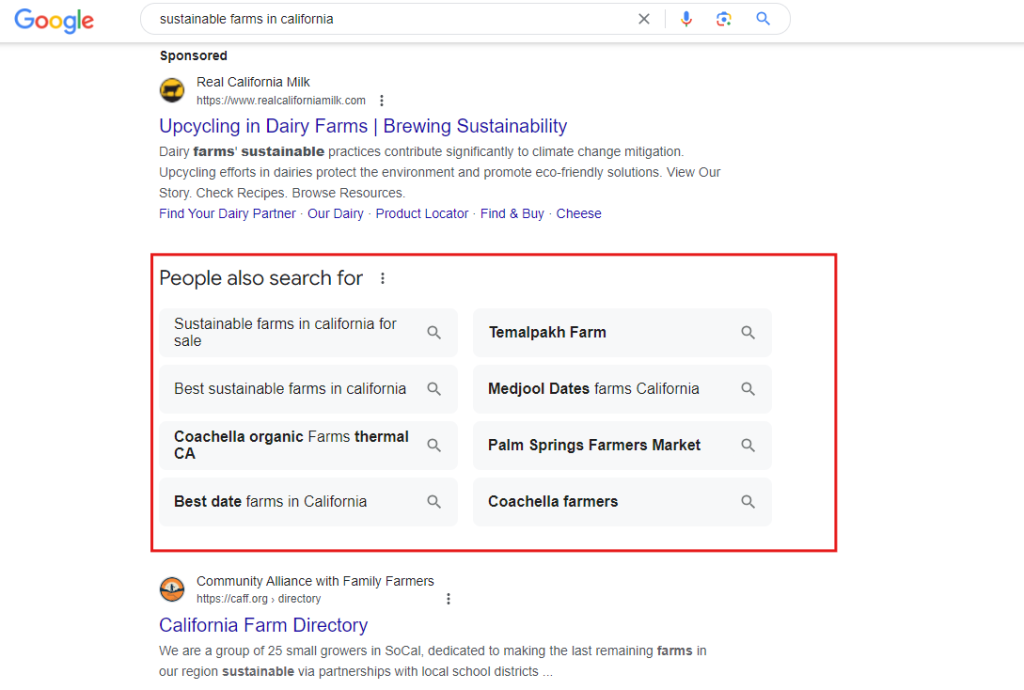Open the Real California Milk ad options menu

tap(382, 101)
